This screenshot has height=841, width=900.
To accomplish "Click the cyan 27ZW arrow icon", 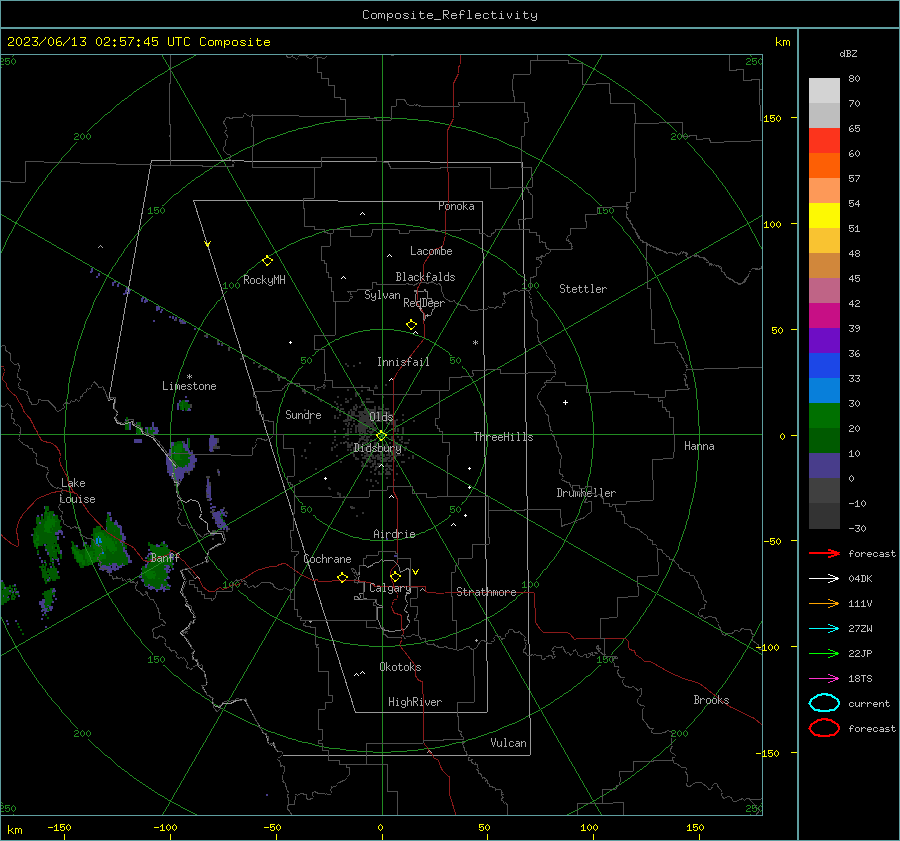I will click(x=824, y=629).
